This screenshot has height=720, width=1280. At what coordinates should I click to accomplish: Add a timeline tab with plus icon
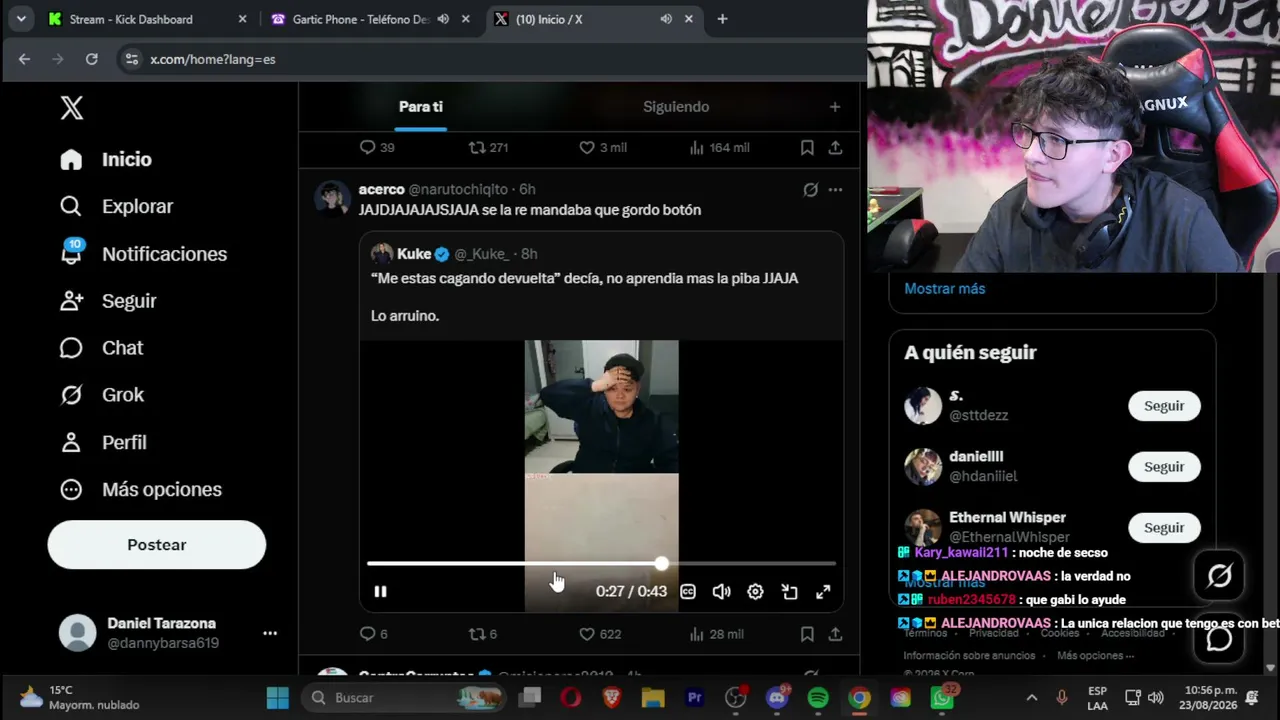click(x=835, y=107)
